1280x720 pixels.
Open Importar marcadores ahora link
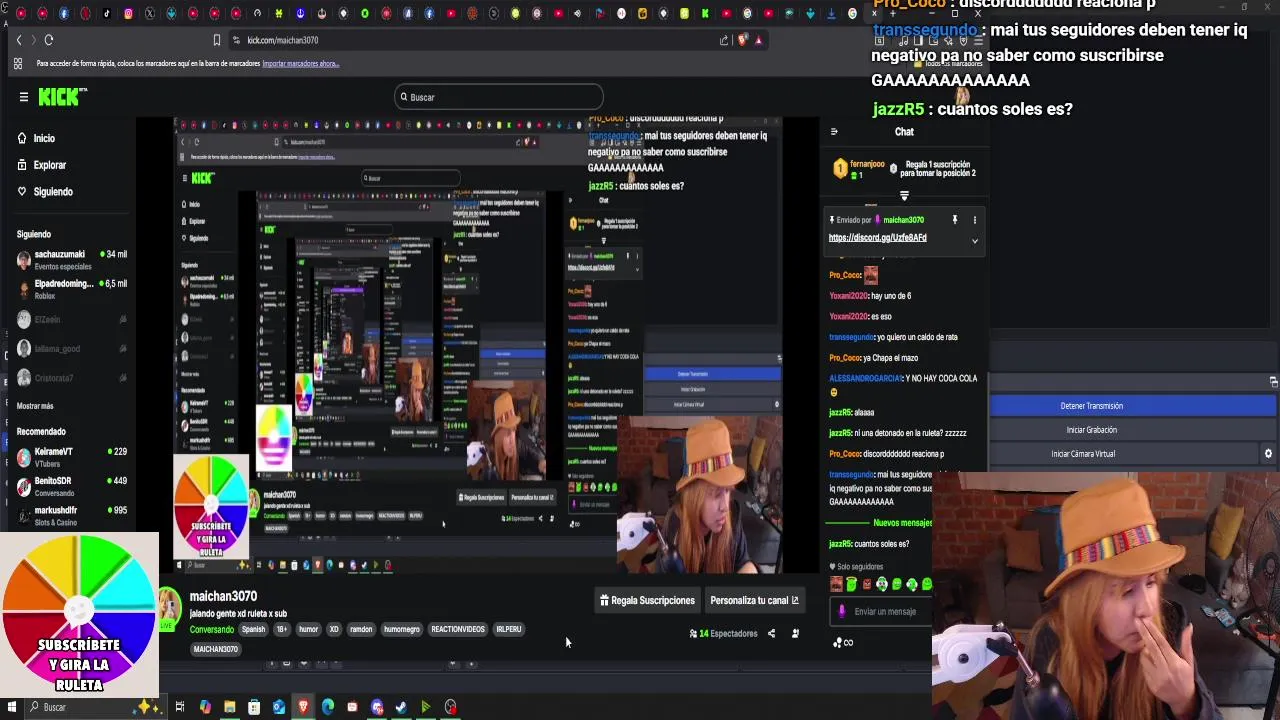pos(301,64)
